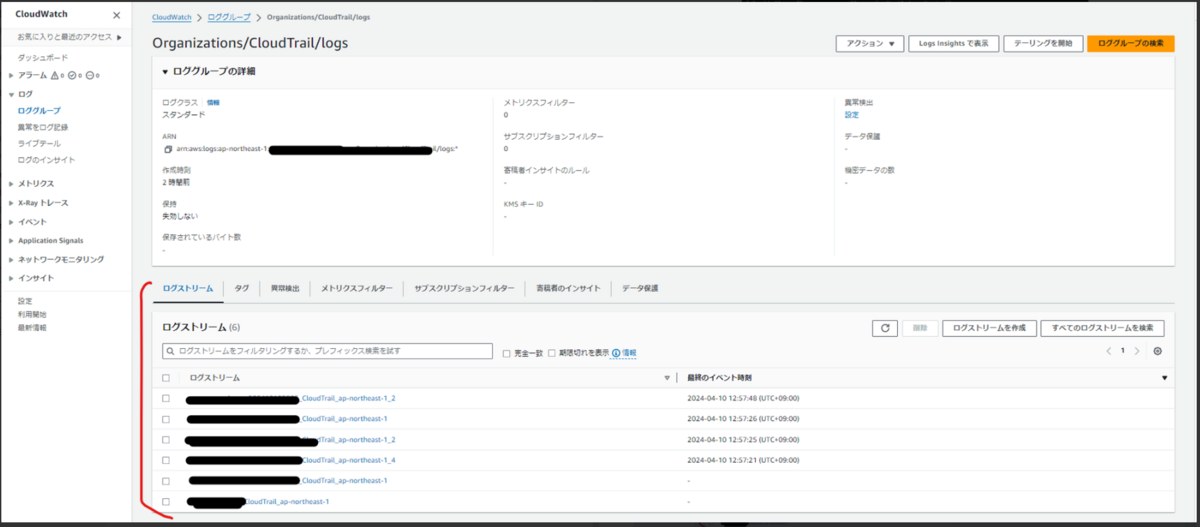The height and width of the screenshot is (527, 1200).
Task: Click すべてのログストリームを検索 button
Action: click(1102, 328)
